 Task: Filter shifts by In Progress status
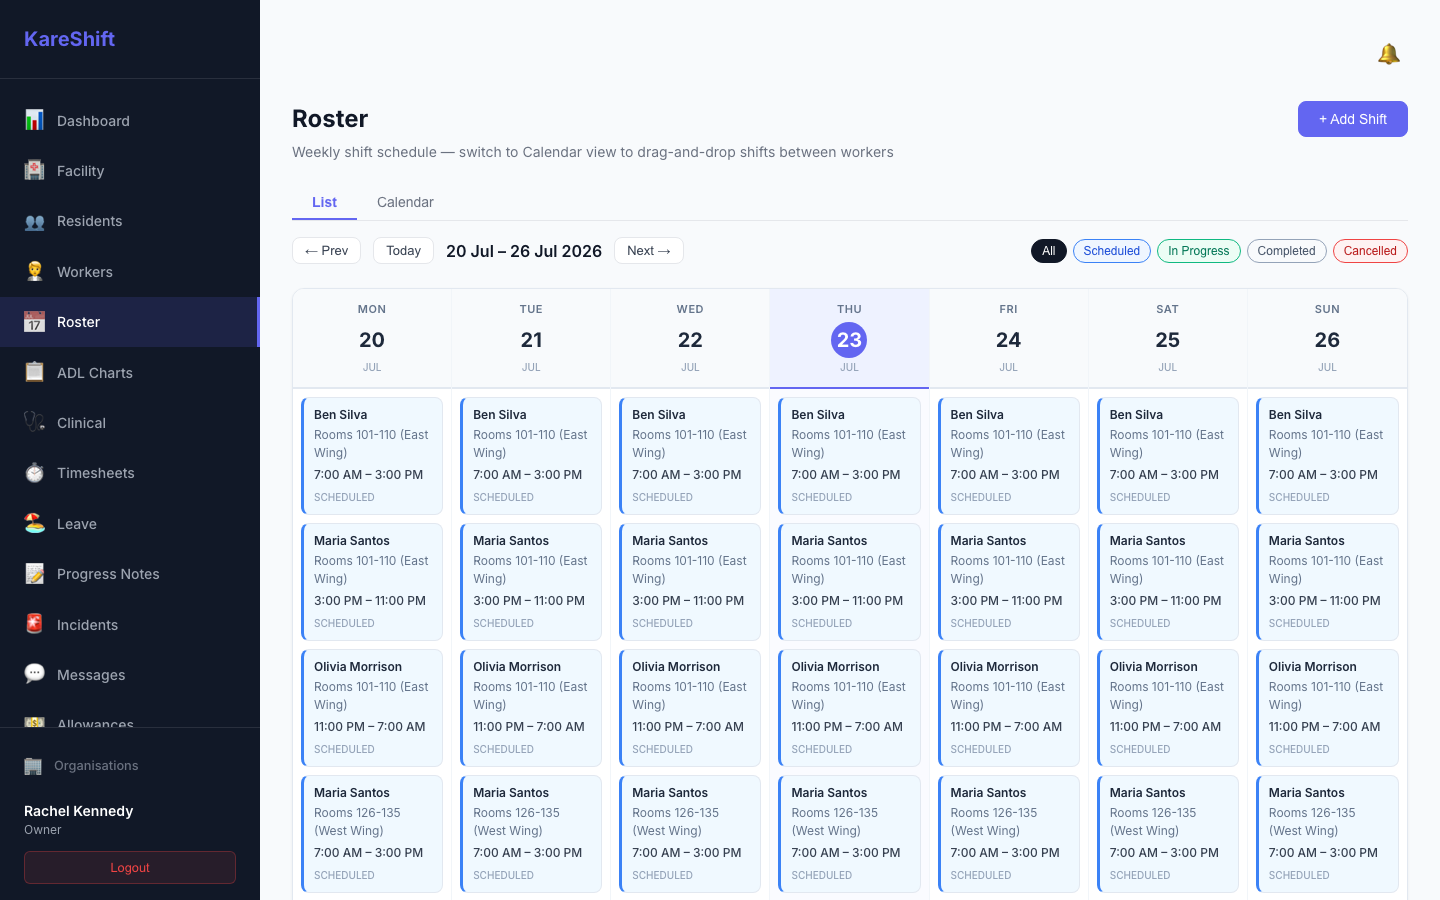pyautogui.click(x=1198, y=251)
